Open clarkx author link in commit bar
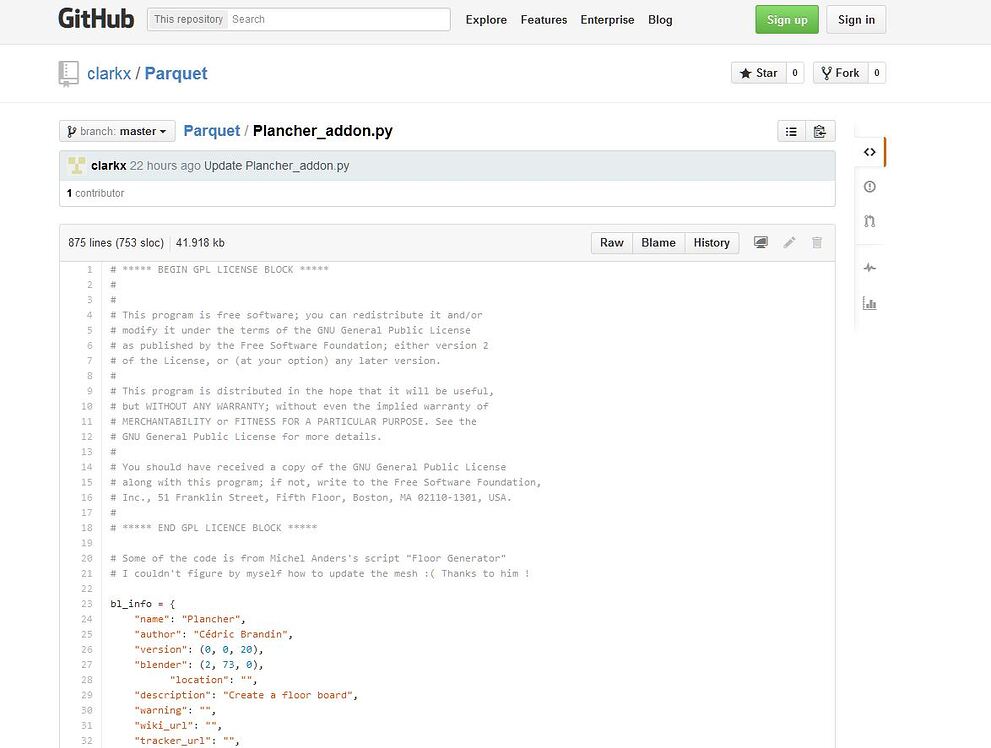 pos(109,166)
